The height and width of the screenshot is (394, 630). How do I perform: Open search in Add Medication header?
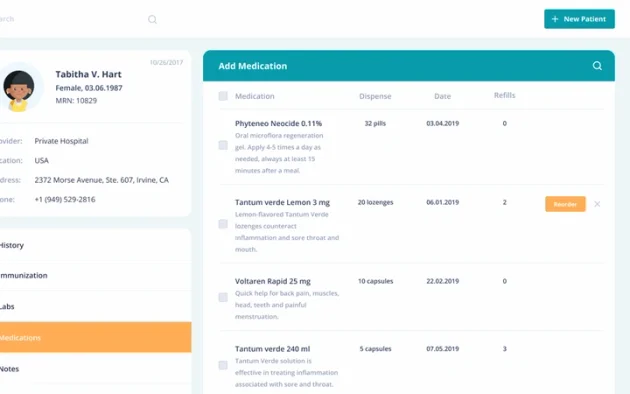(x=597, y=66)
